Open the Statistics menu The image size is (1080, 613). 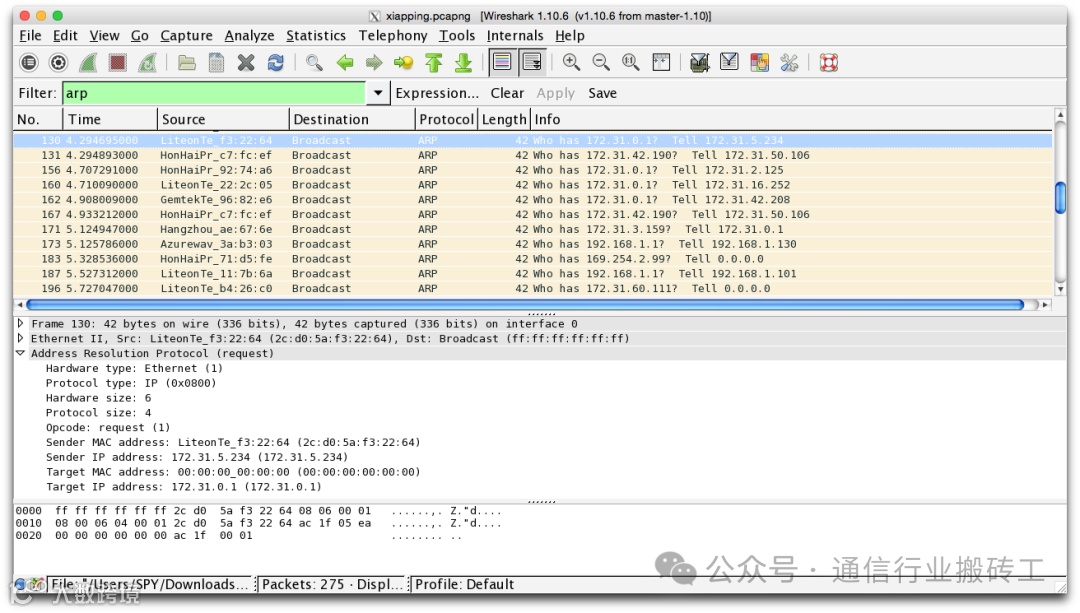pyautogui.click(x=315, y=36)
